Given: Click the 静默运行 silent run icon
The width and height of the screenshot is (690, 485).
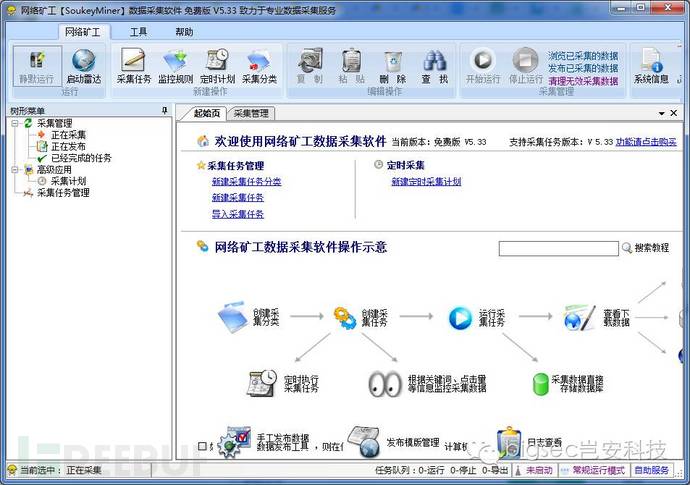Looking at the screenshot, I should pyautogui.click(x=37, y=61).
